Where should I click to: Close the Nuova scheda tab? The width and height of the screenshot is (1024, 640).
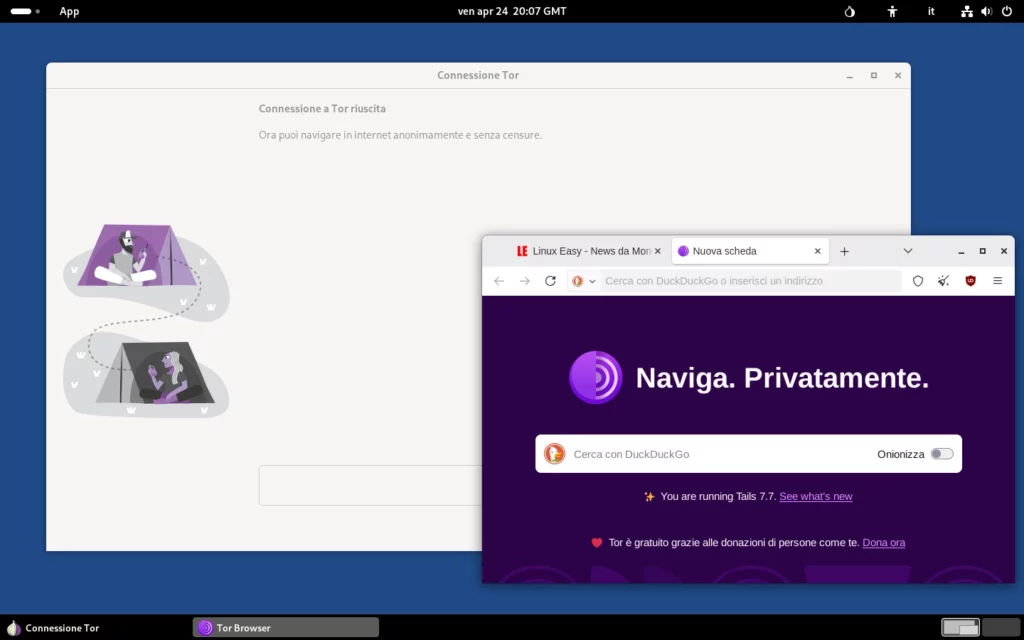click(817, 251)
